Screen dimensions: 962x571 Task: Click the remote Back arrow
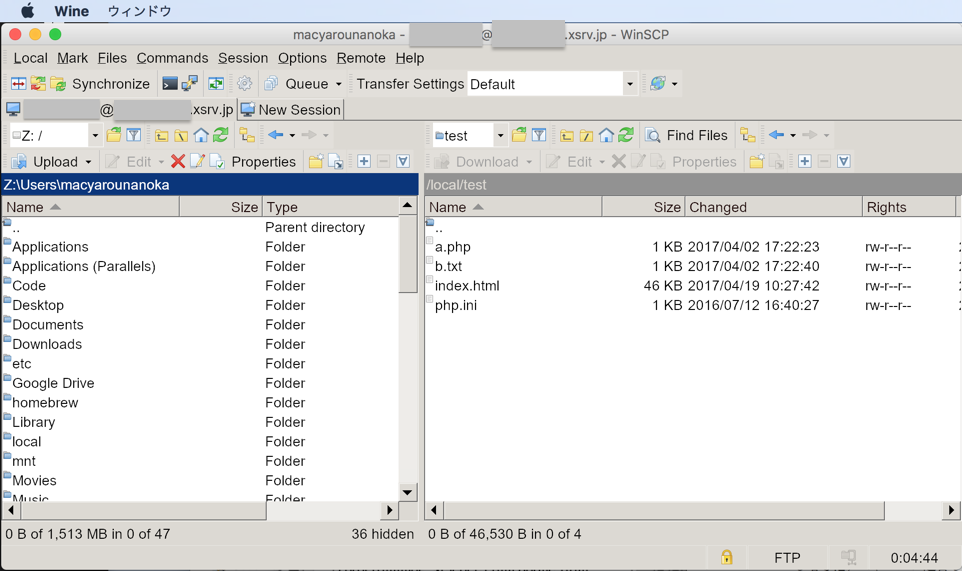click(776, 135)
